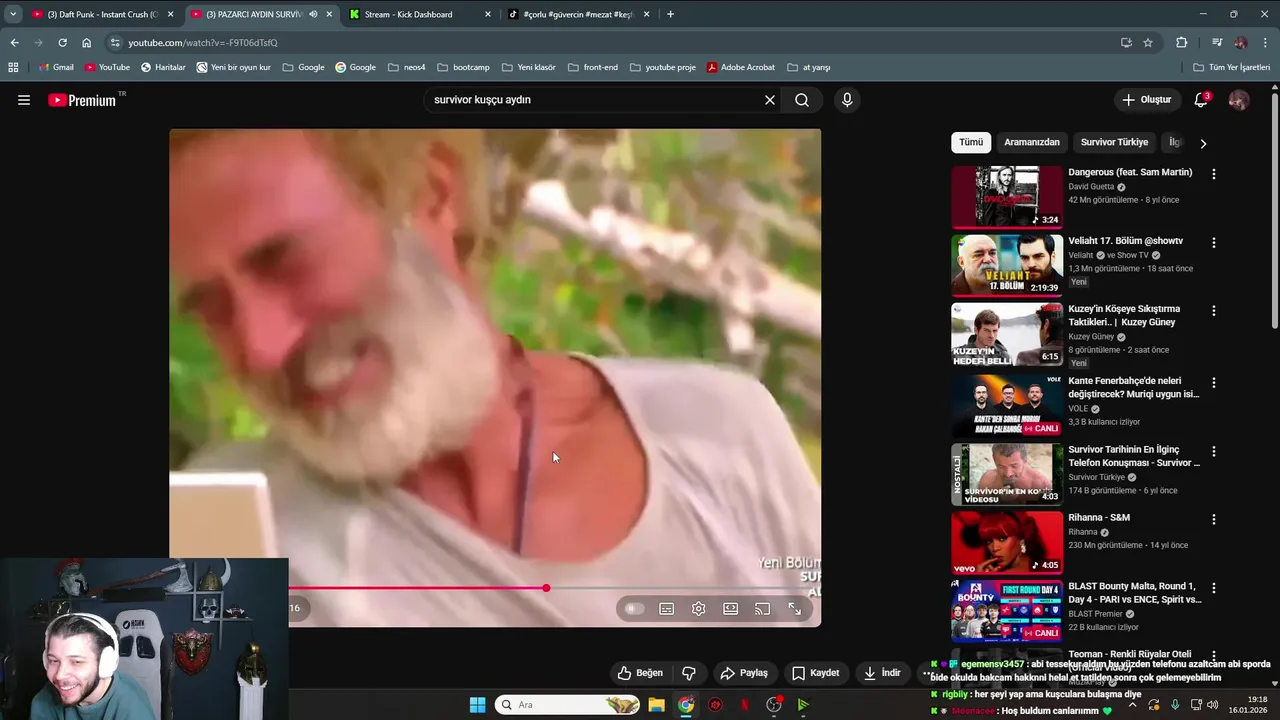Open the YouTube account avatar menu
Viewport: 1280px width, 720px height.
(1238, 100)
